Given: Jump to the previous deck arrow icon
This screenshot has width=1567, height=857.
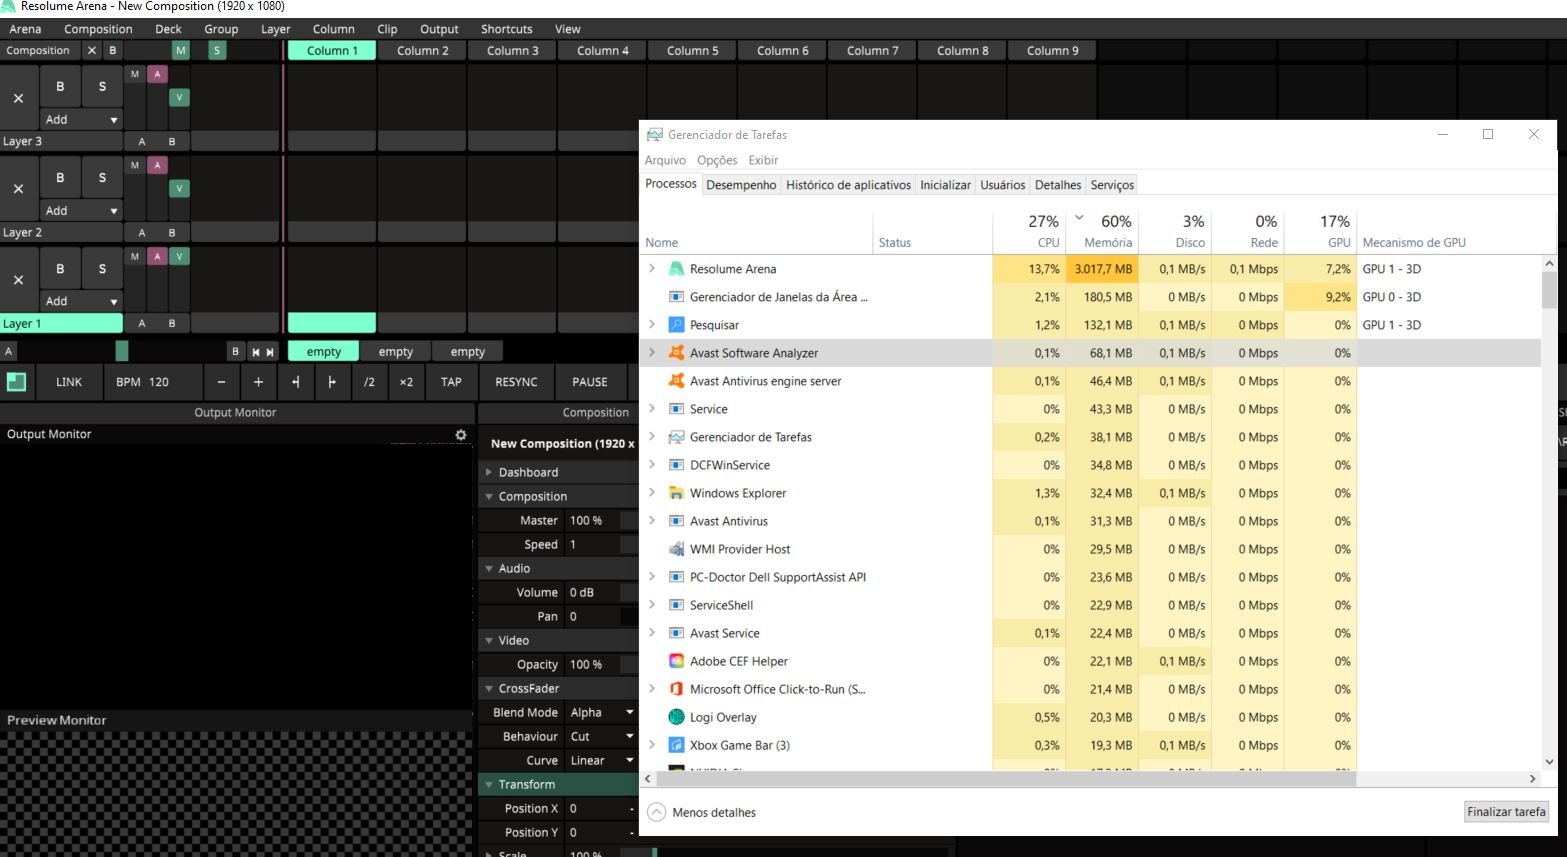Looking at the screenshot, I should click(255, 352).
